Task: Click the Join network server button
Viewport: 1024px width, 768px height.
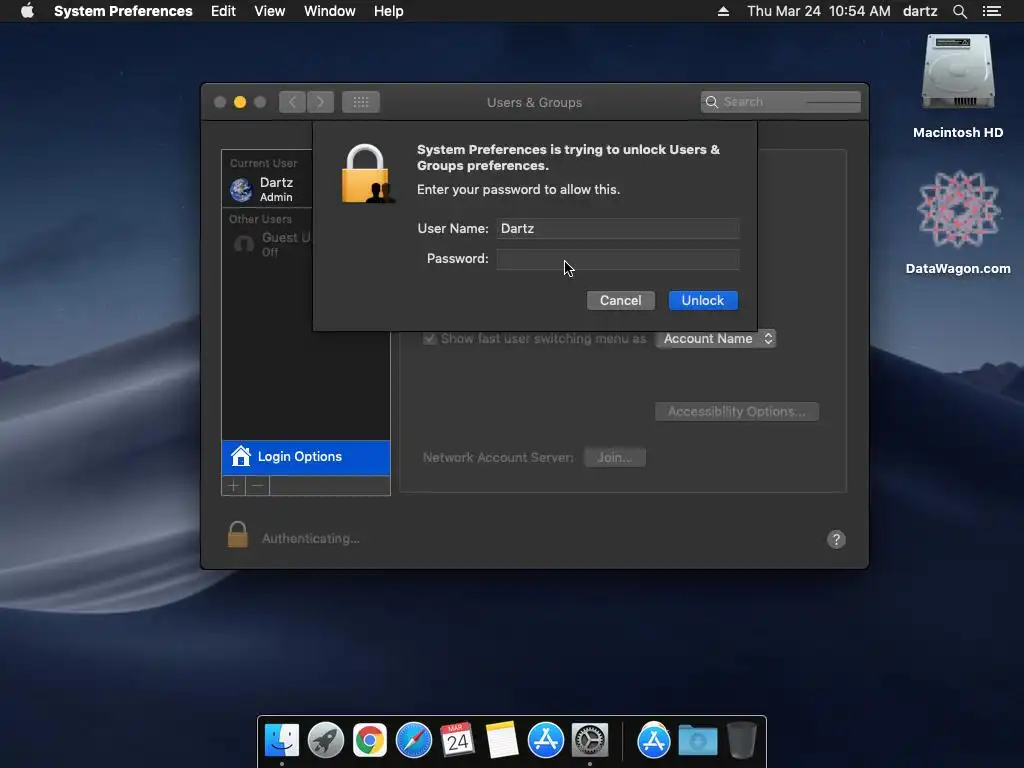Action: [x=615, y=457]
